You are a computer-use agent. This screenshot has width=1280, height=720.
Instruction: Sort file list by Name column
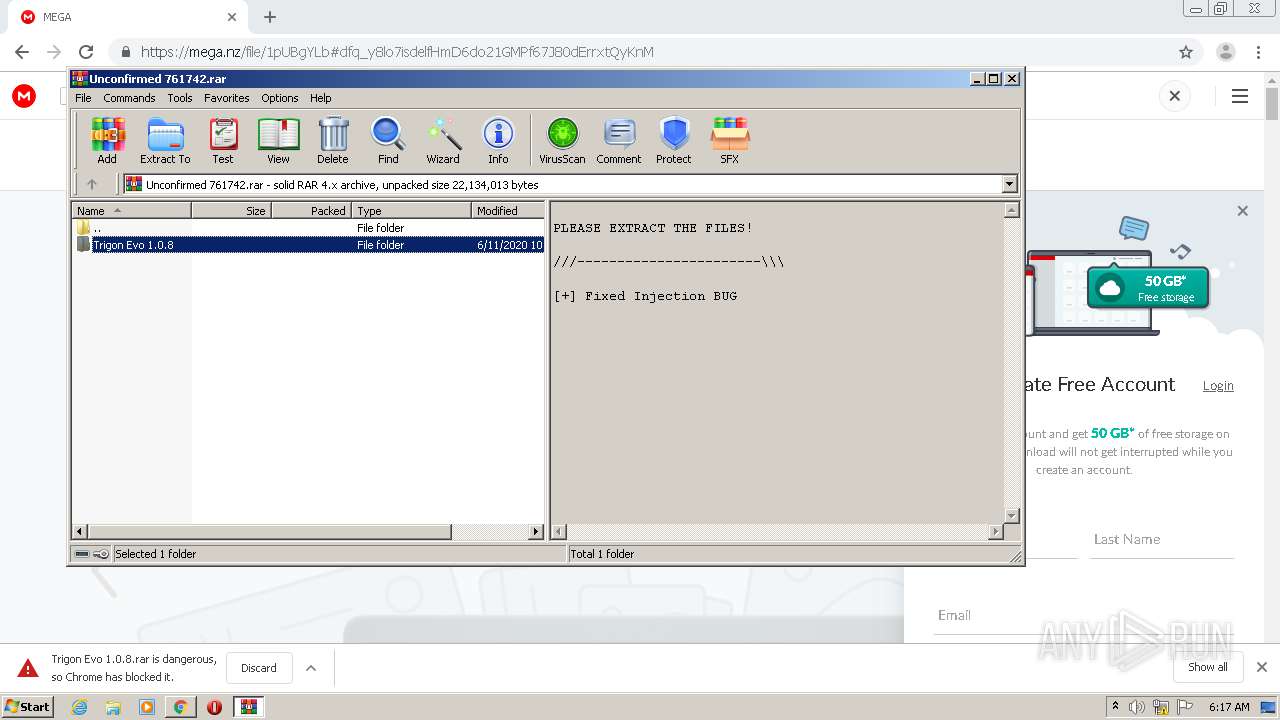pos(131,211)
